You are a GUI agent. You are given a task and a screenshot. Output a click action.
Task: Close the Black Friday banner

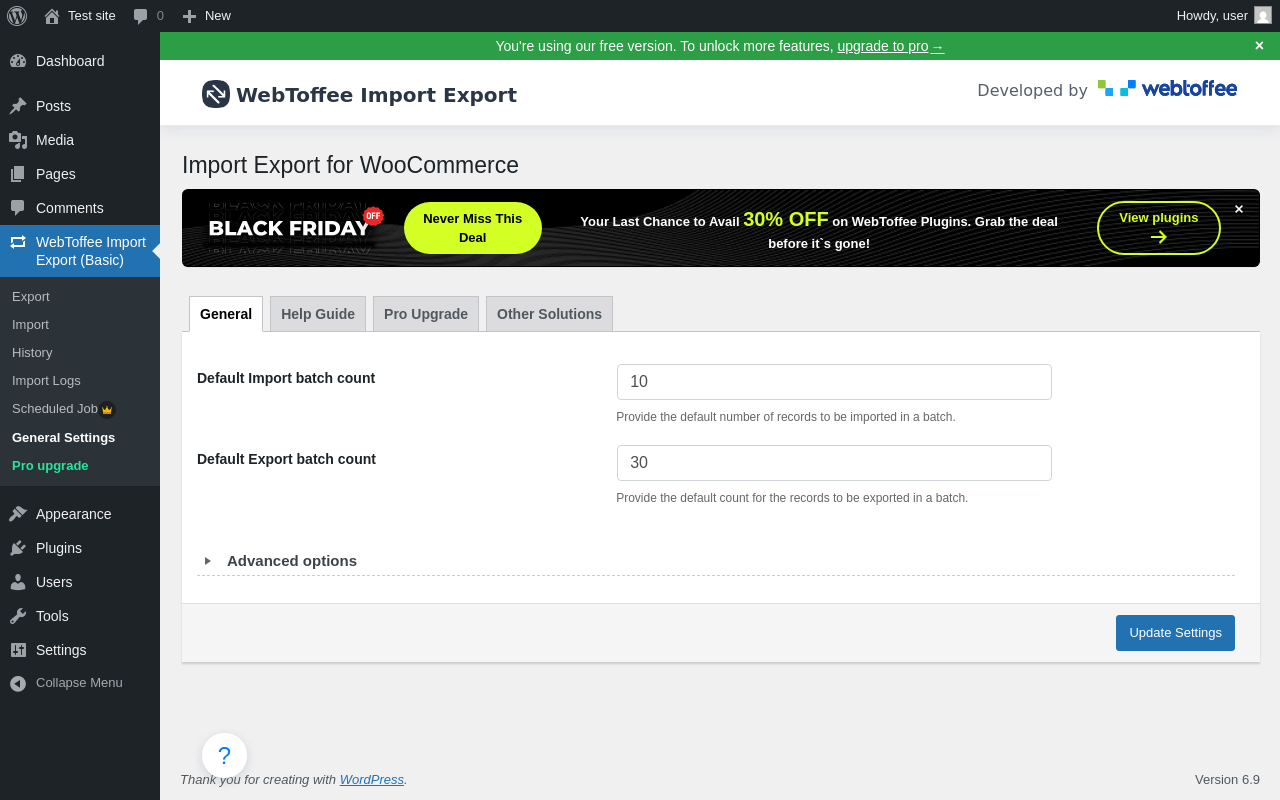[x=1239, y=209]
